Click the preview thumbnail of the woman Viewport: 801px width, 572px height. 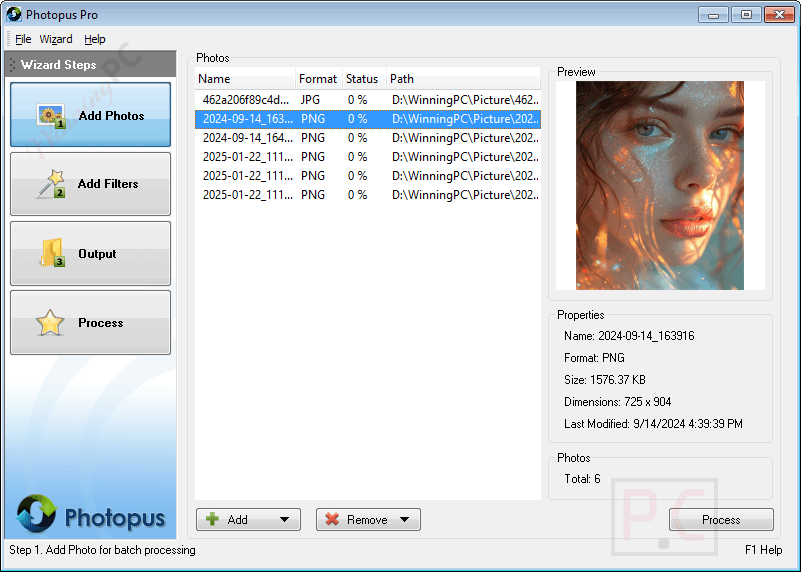[659, 185]
